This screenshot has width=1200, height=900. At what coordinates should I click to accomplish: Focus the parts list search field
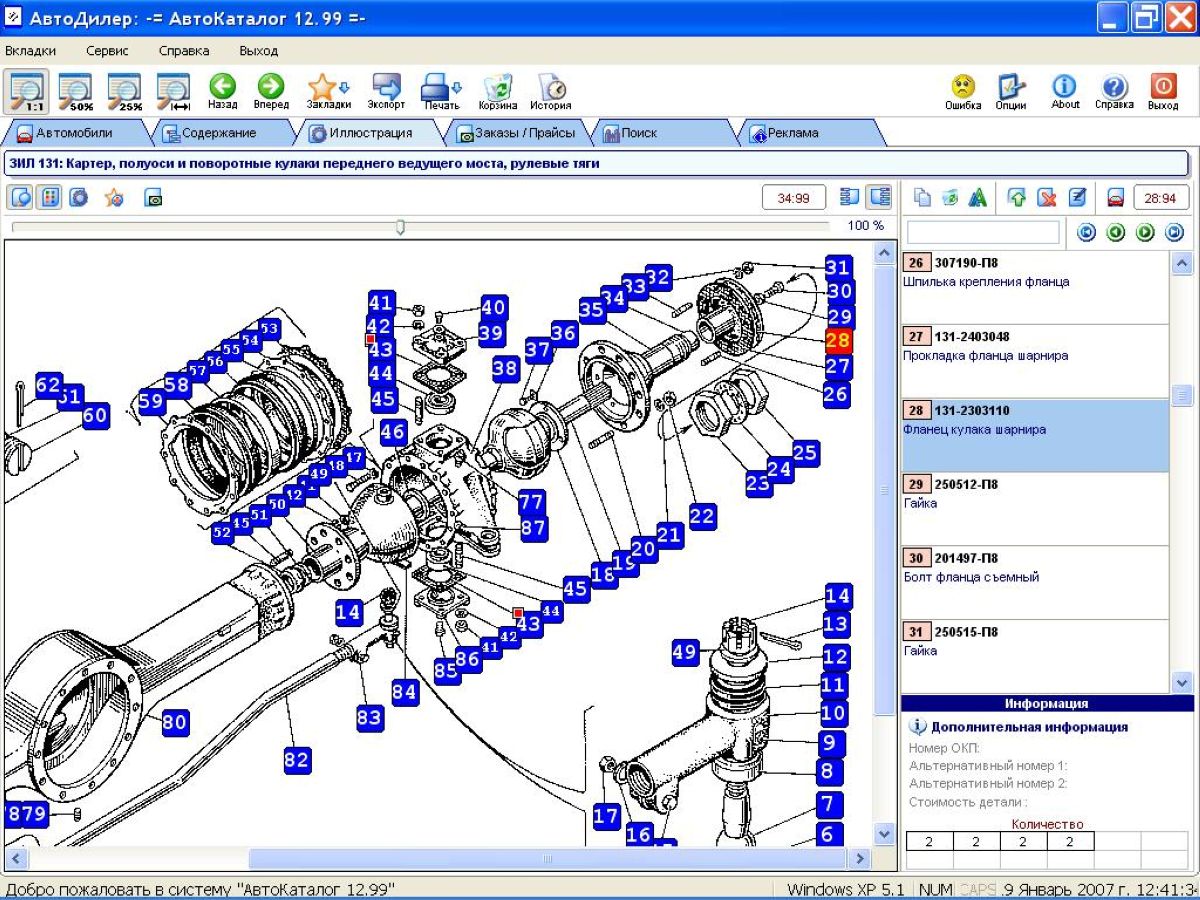[x=983, y=232]
